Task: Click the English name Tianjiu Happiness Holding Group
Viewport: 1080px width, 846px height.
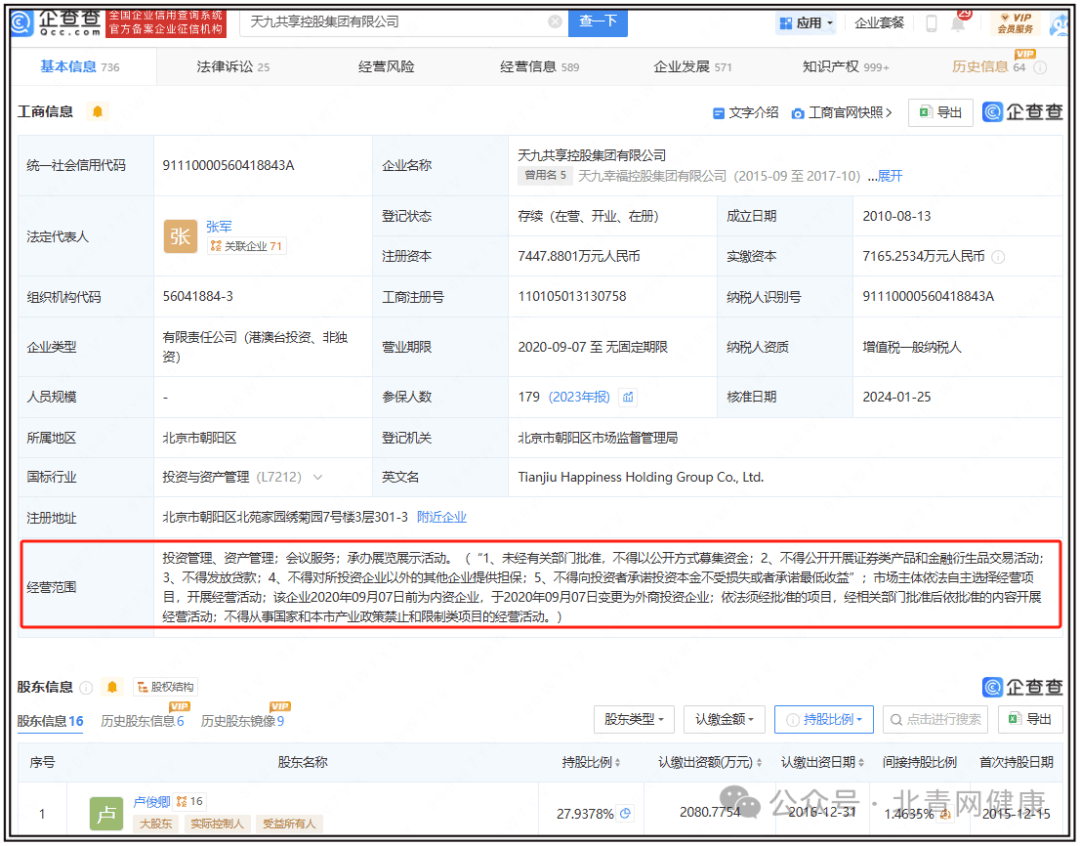Action: pos(641,477)
